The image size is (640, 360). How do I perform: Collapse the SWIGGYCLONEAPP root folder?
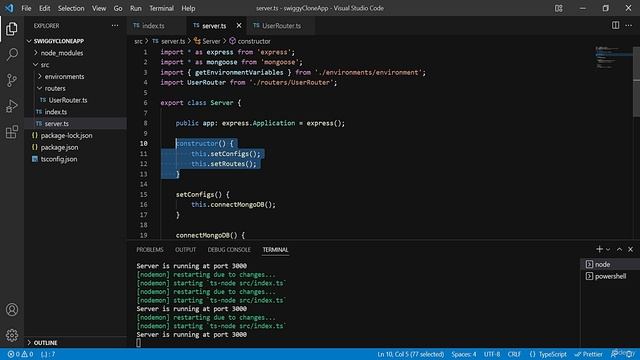point(76,41)
